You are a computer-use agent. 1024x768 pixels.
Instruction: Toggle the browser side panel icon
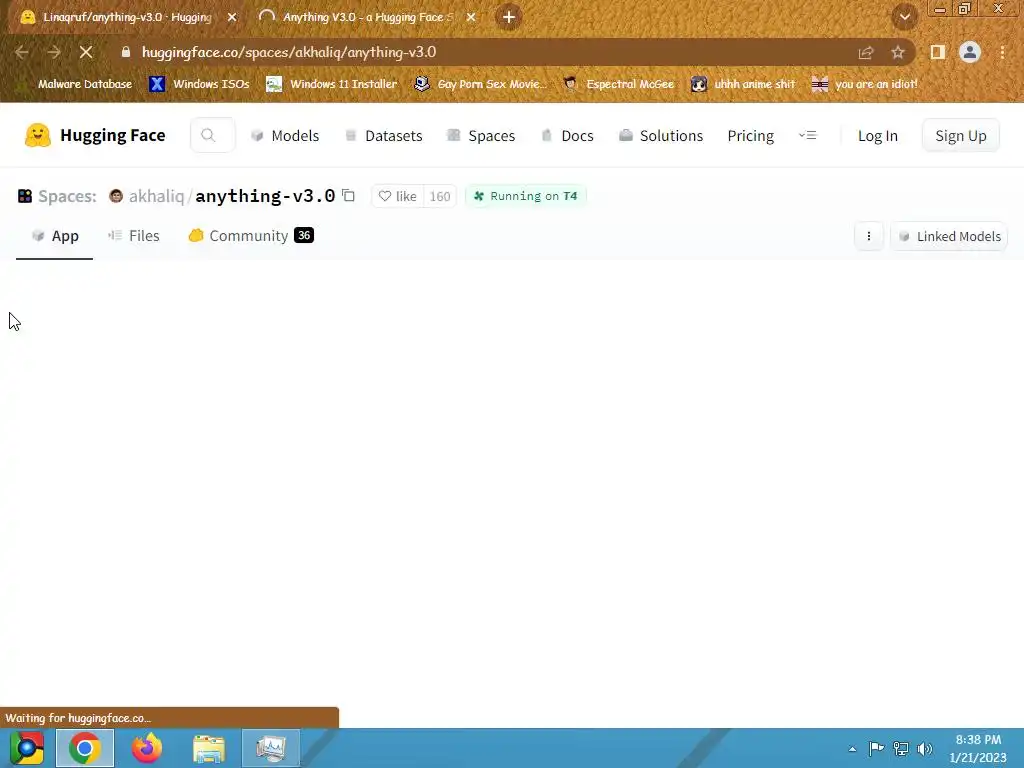(x=937, y=52)
